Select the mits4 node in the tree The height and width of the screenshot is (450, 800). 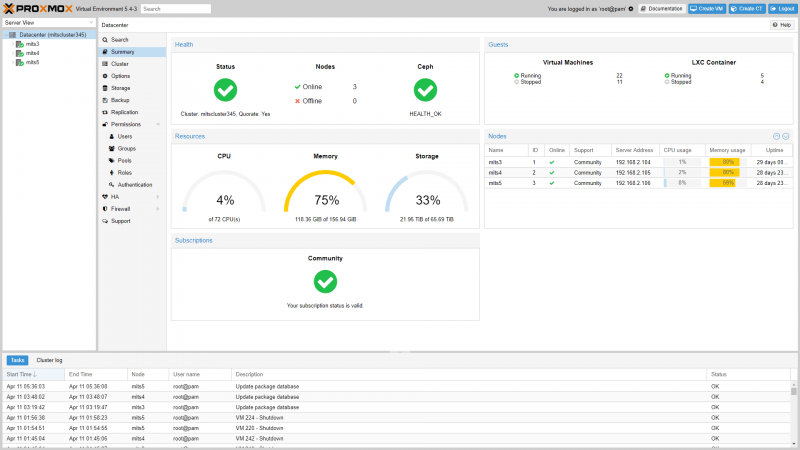pyautogui.click(x=32, y=53)
